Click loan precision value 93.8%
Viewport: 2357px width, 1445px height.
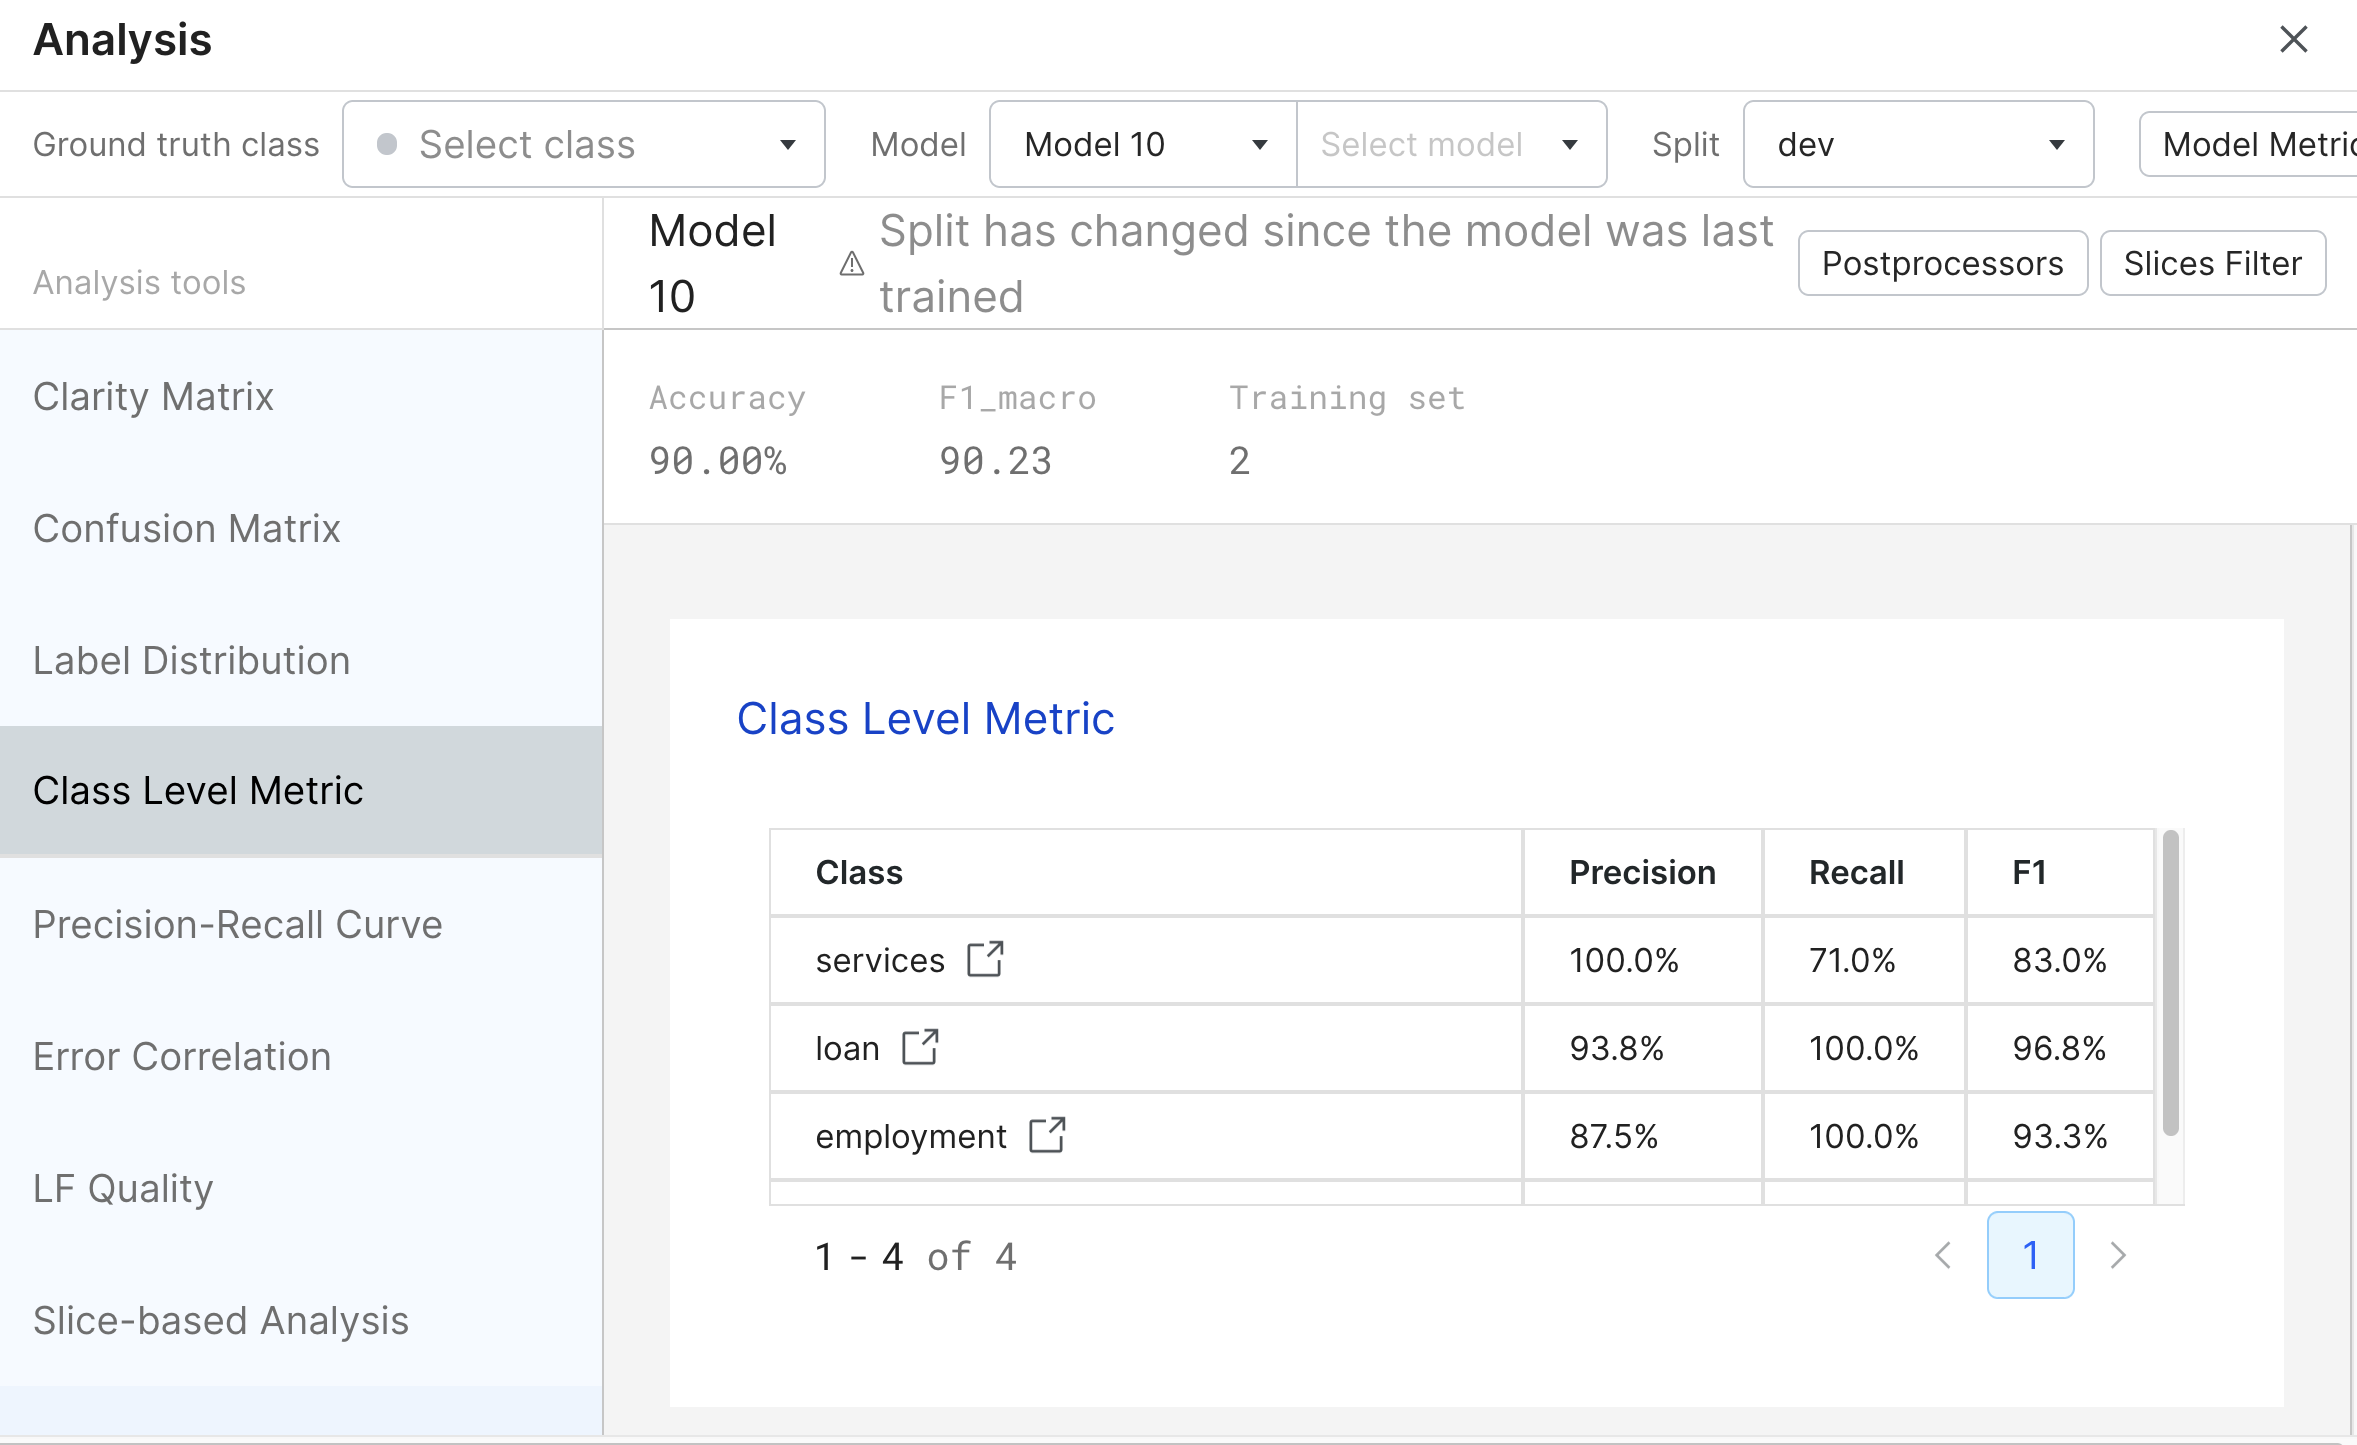[x=1617, y=1048]
